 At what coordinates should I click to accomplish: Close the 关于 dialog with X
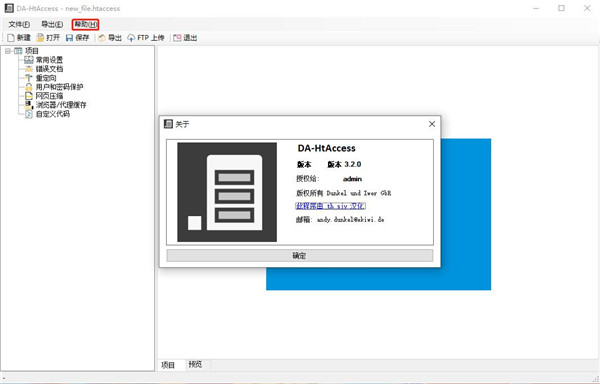432,124
